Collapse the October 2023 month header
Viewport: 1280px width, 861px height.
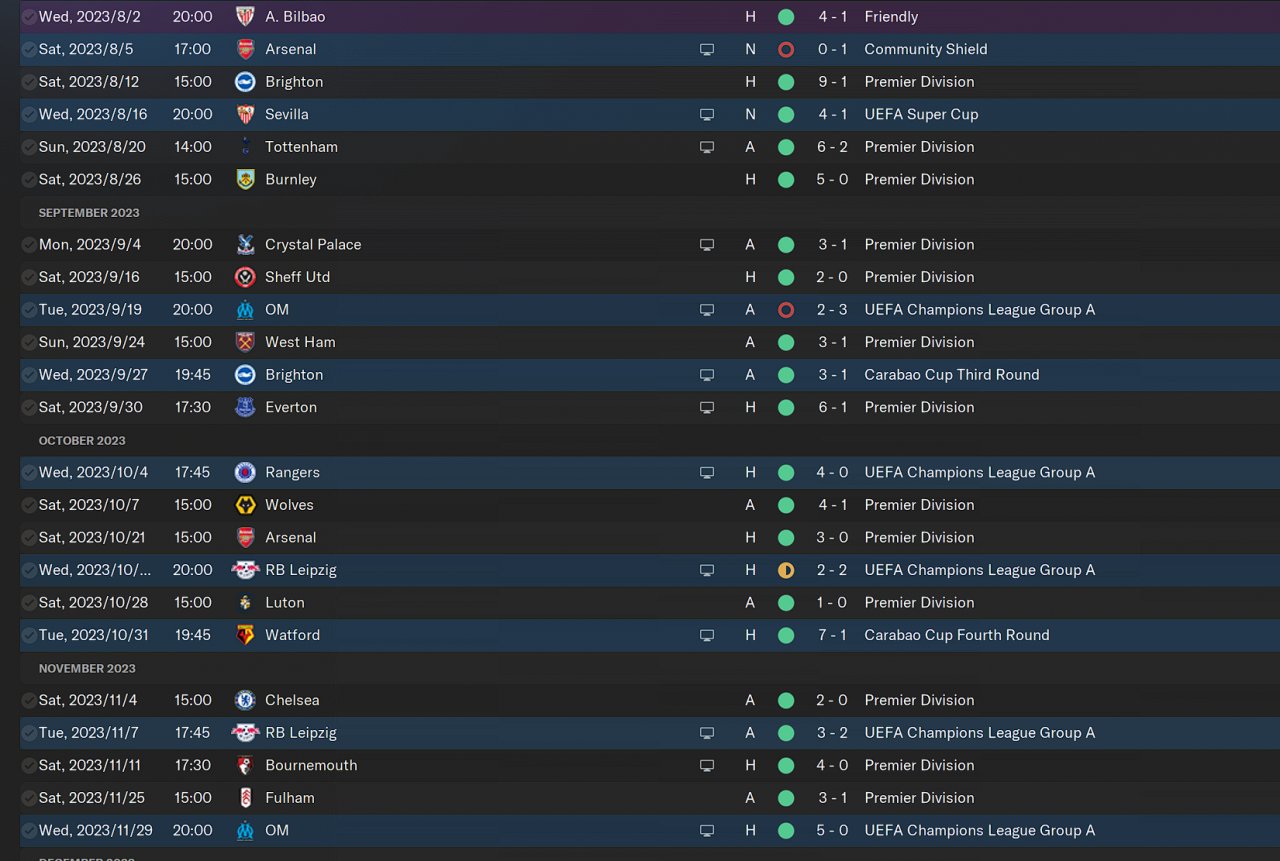[82, 441]
